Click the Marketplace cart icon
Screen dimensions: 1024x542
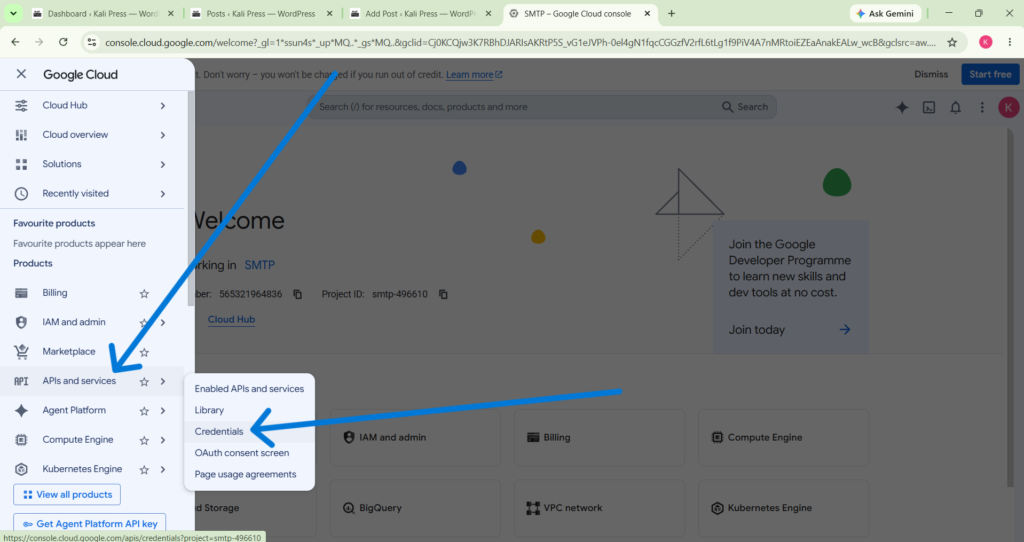[x=21, y=351]
